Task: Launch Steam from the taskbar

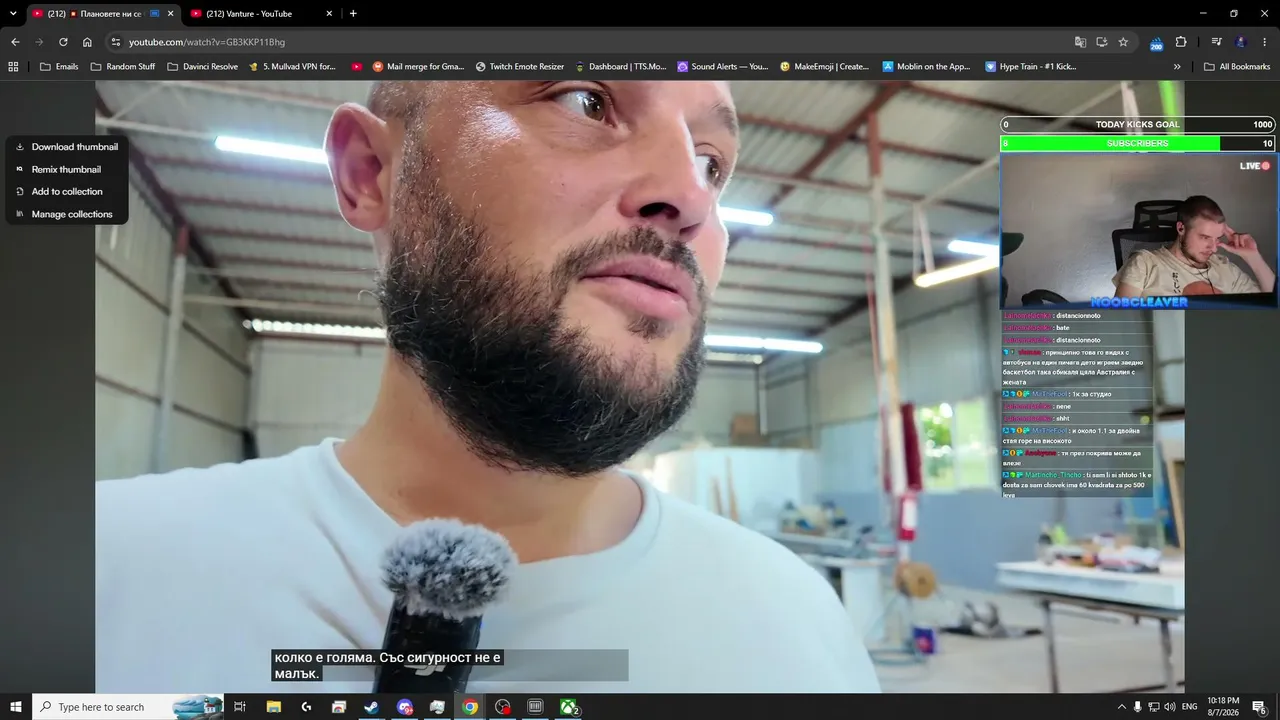Action: [x=371, y=707]
